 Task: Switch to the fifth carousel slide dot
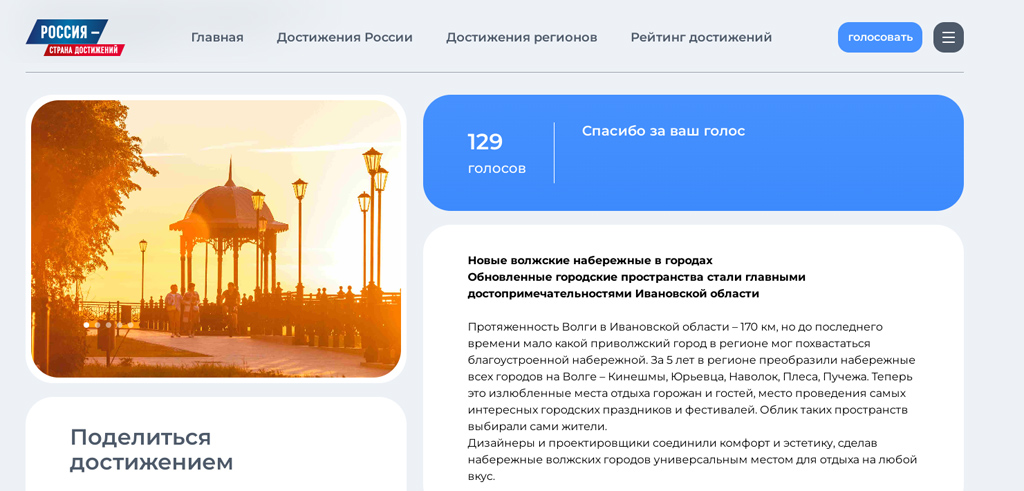click(x=131, y=325)
